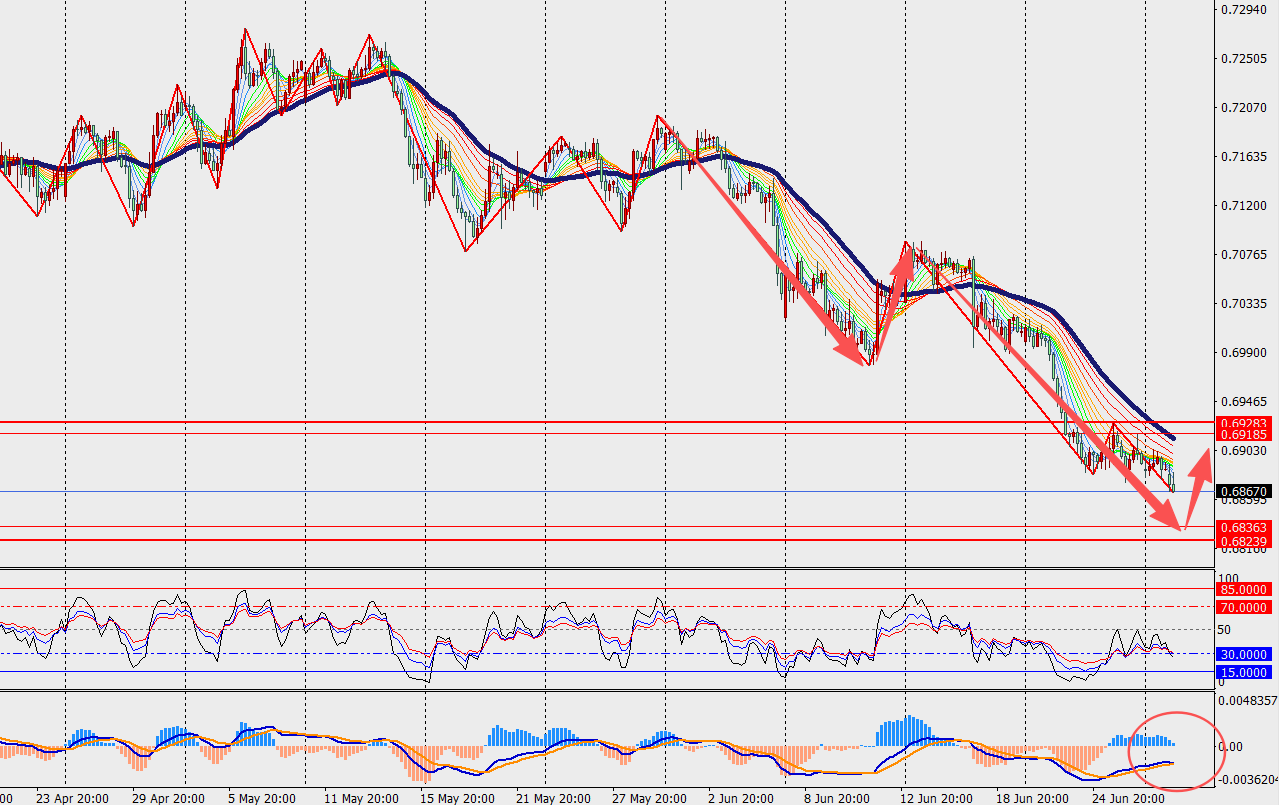
Task: Select the 0.69185 price level label
Action: pos(1243,435)
